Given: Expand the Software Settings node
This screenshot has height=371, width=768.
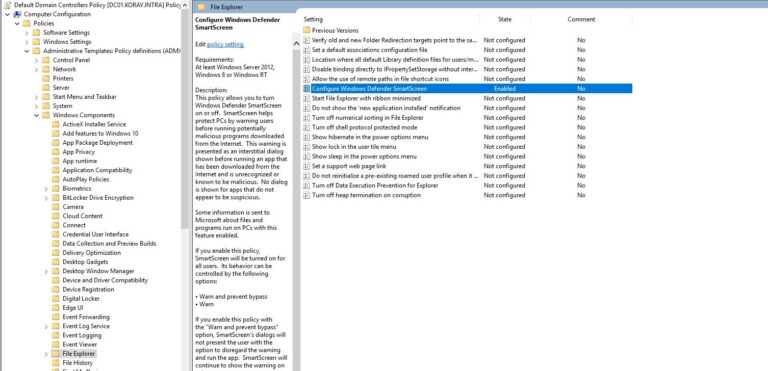Looking at the screenshot, I should (27, 32).
